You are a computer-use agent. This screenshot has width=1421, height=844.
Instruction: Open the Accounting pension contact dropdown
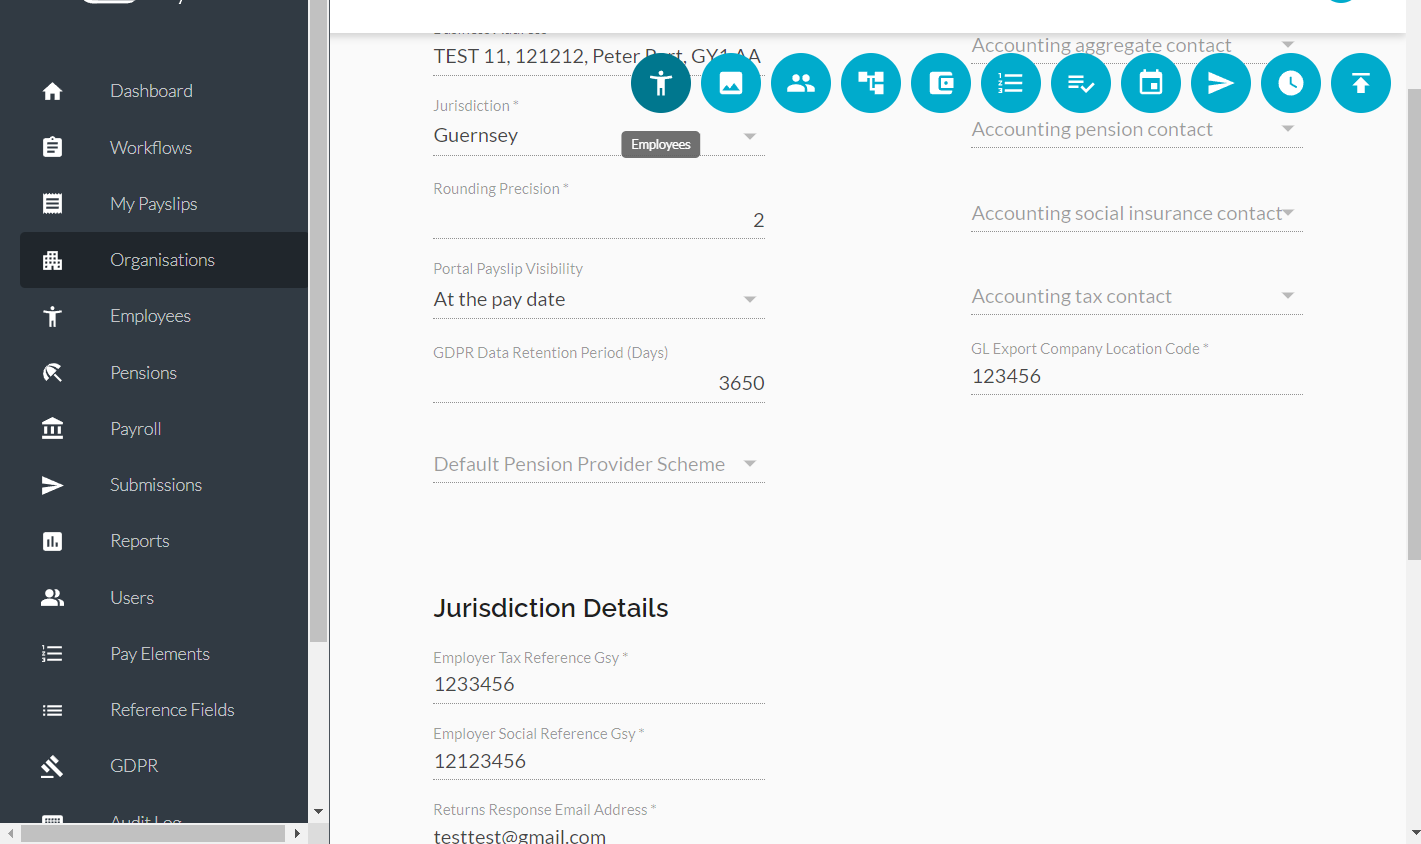(x=1137, y=129)
